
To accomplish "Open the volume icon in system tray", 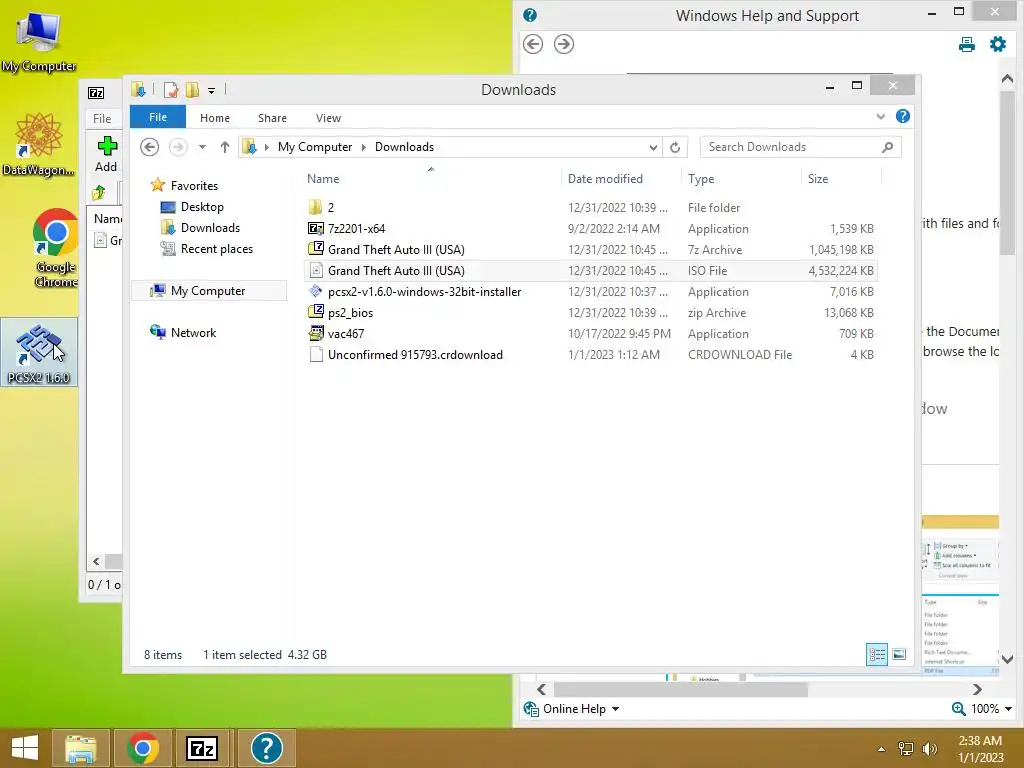I will pos(930,749).
